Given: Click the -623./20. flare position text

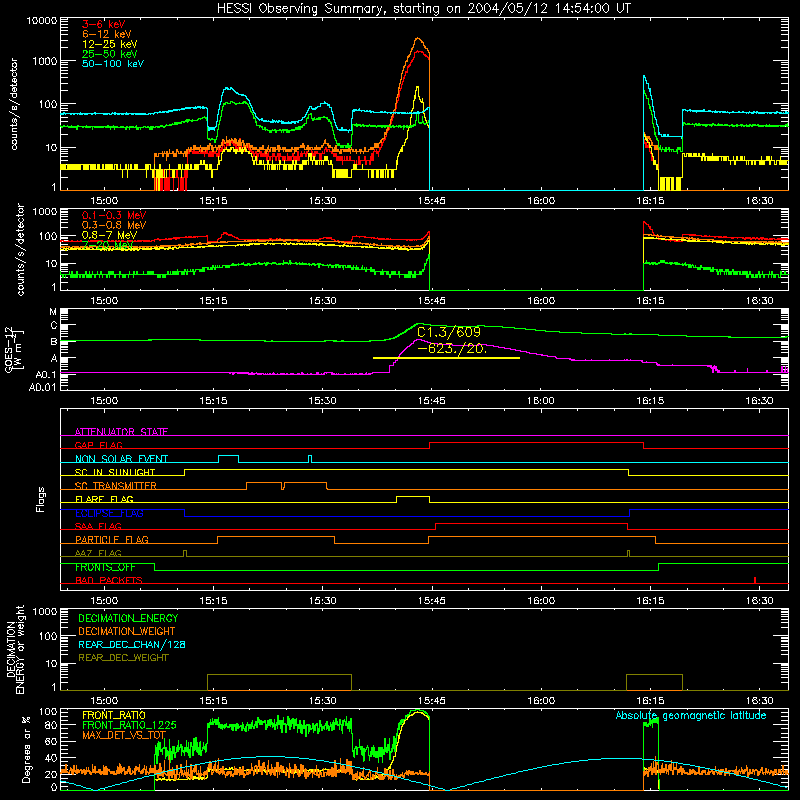Looking at the screenshot, I should pyautogui.click(x=452, y=349).
